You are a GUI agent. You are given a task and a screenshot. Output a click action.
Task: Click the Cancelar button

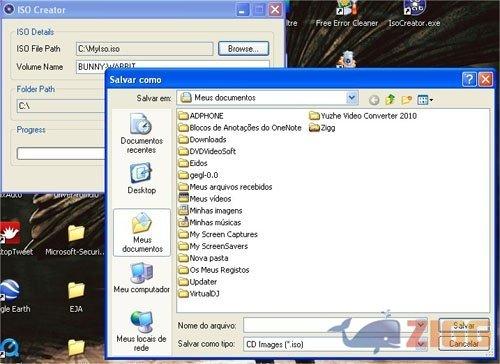coord(464,343)
